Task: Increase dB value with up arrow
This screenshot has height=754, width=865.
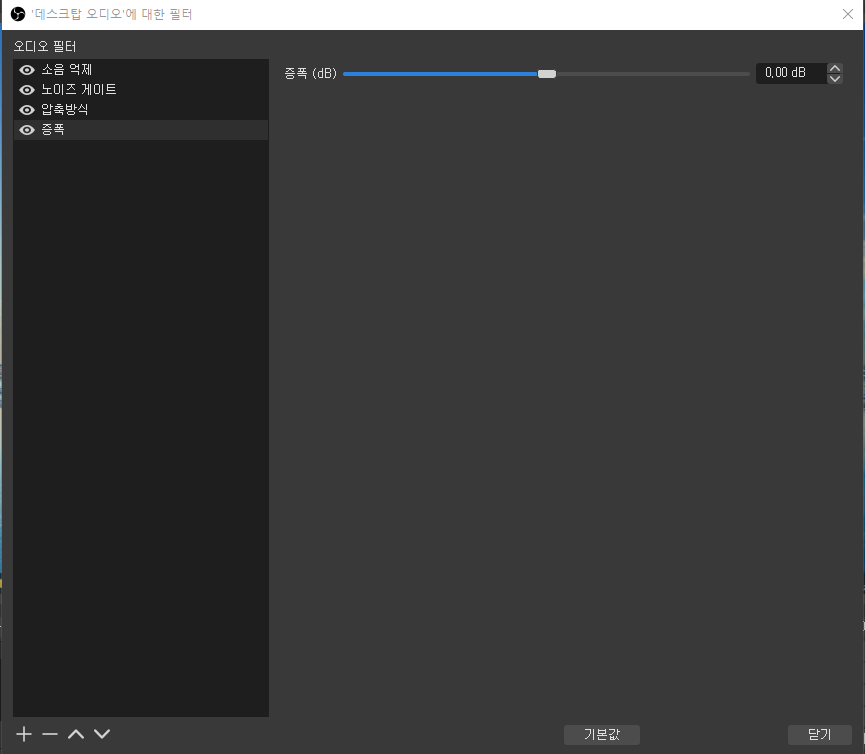Action: (x=835, y=68)
